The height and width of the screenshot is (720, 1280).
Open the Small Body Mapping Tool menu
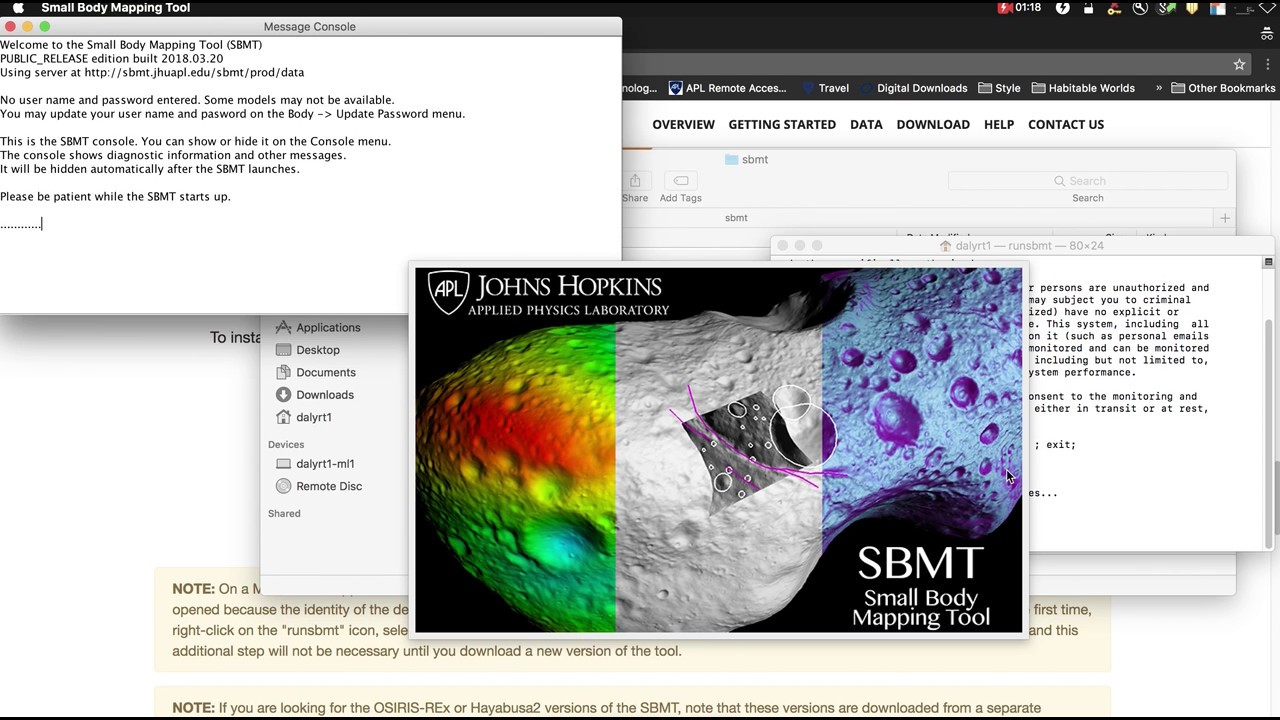(x=116, y=8)
